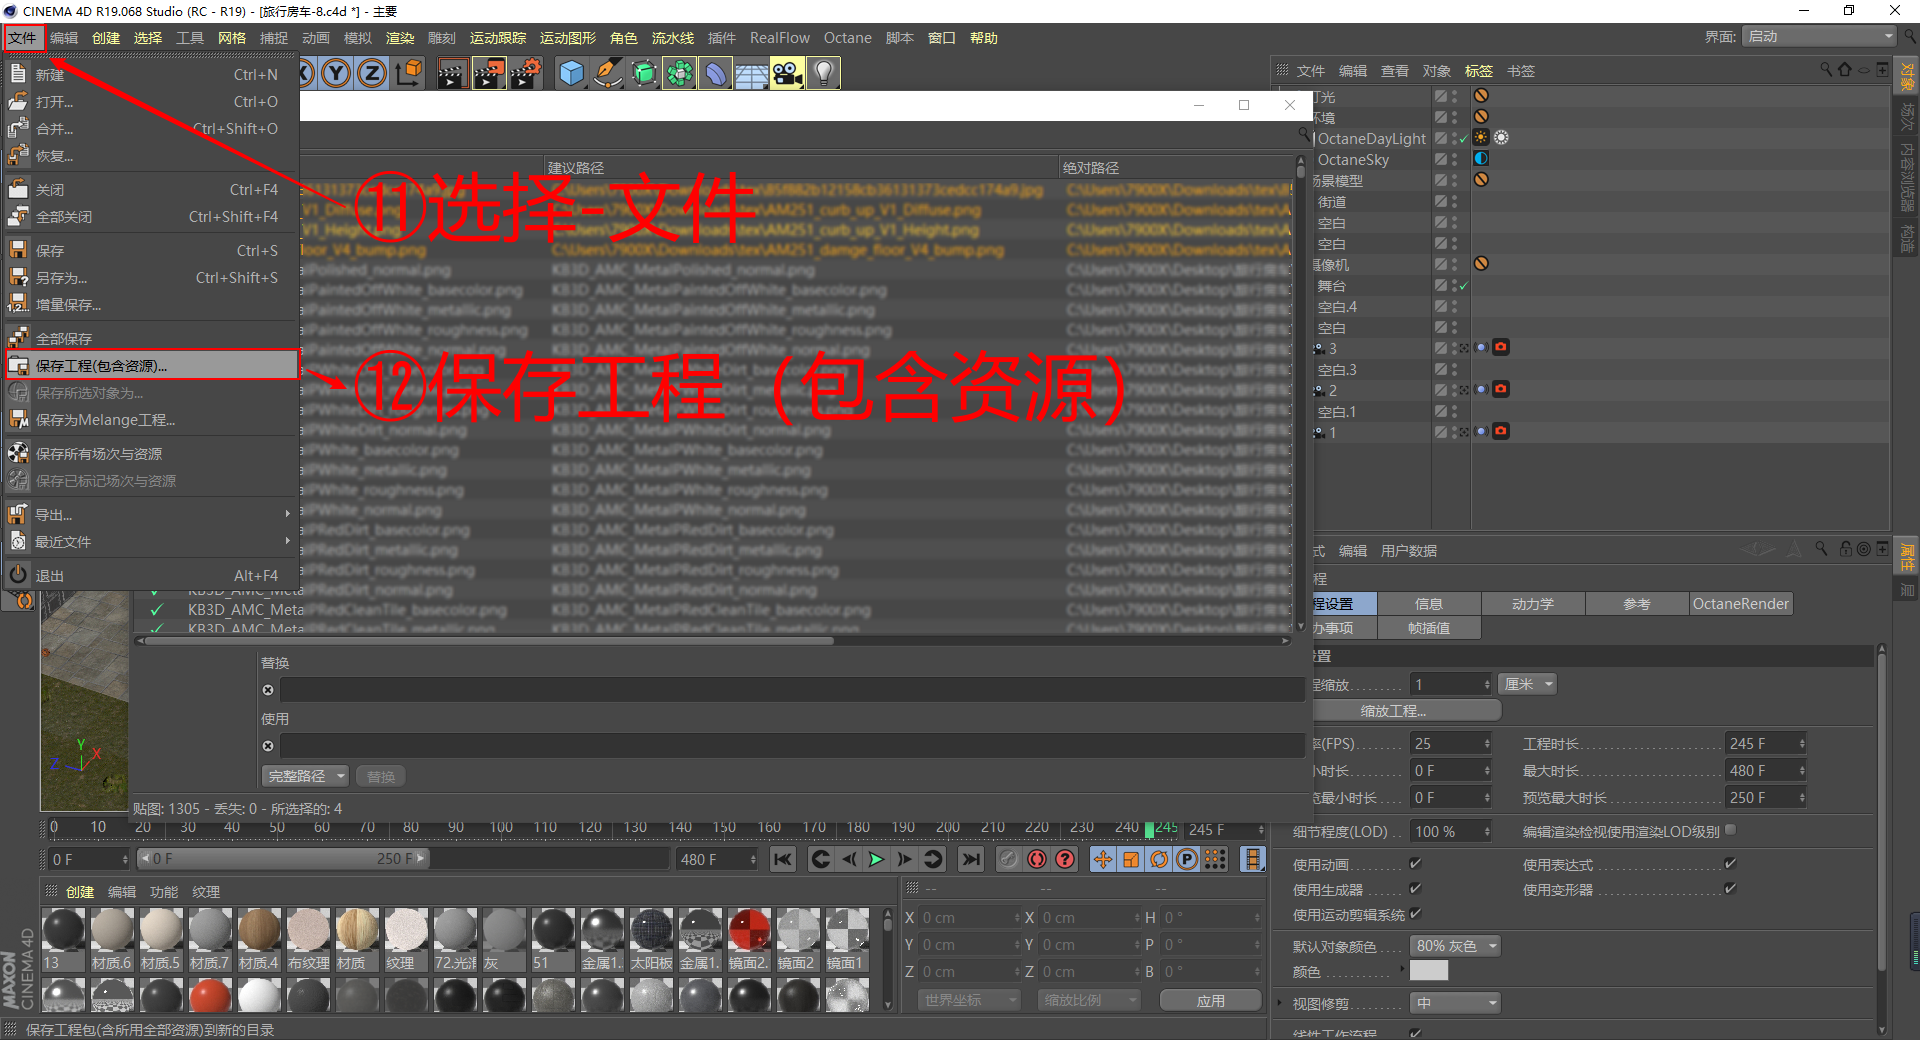This screenshot has height=1040, width=1920.
Task: Click the render view clapperboard icon
Action: coord(452,73)
